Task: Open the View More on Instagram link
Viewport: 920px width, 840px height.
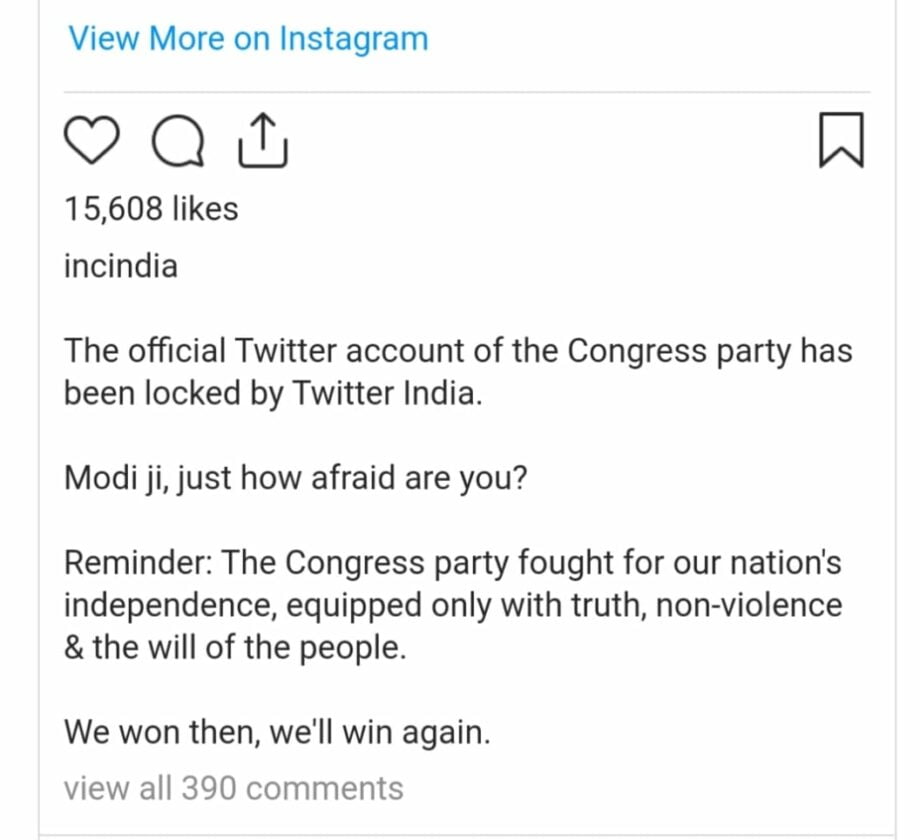Action: [247, 39]
